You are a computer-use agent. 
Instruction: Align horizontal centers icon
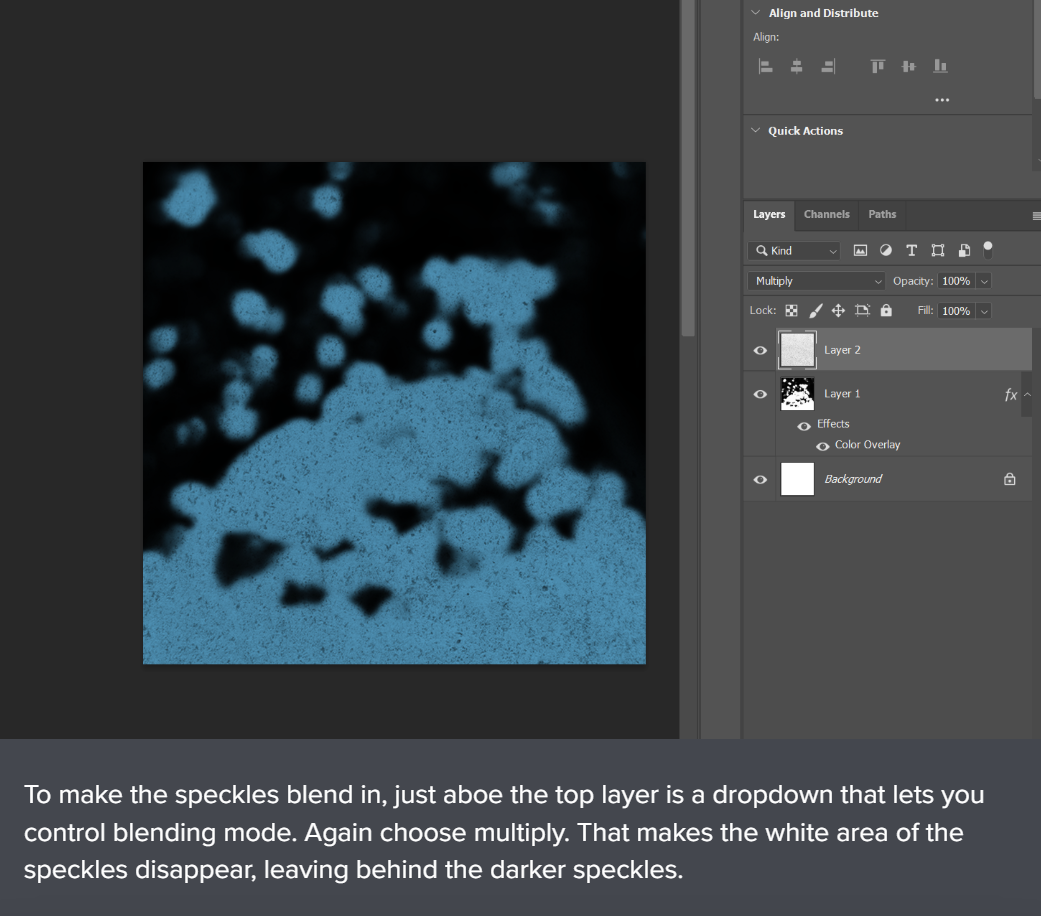(797, 66)
